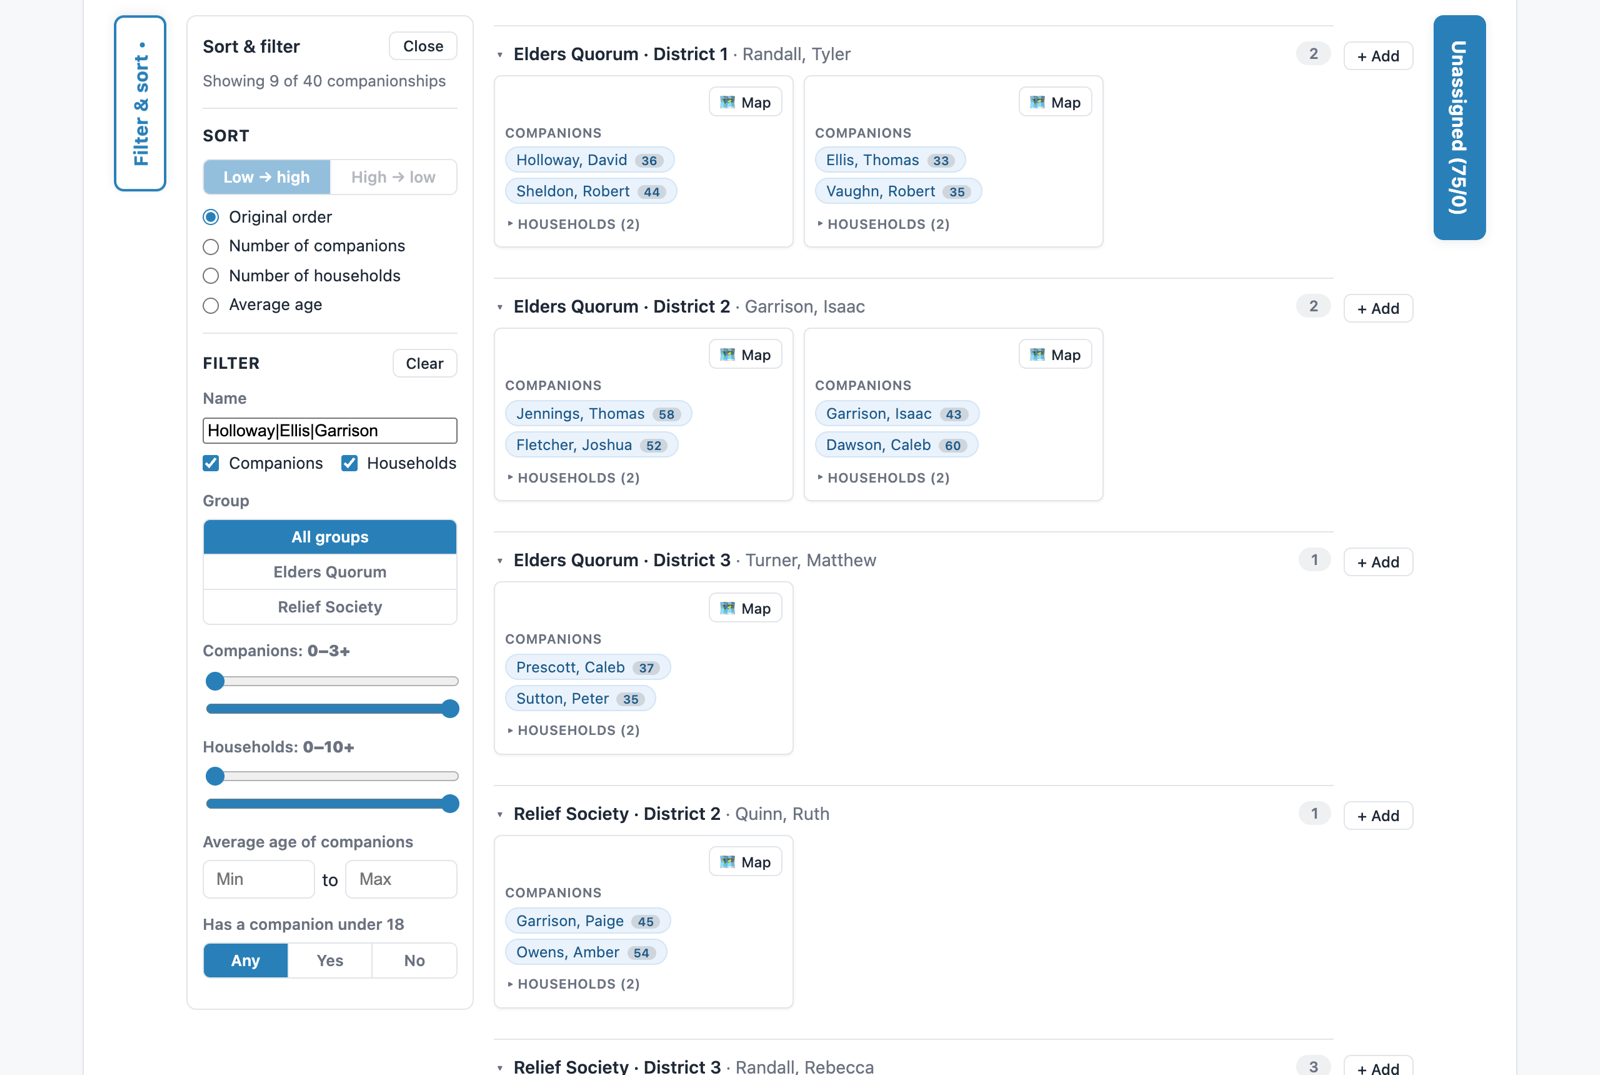Screen dimensions: 1600x1075
Task: Open Map for Prescott, Caleb companionship
Action: 746,608
